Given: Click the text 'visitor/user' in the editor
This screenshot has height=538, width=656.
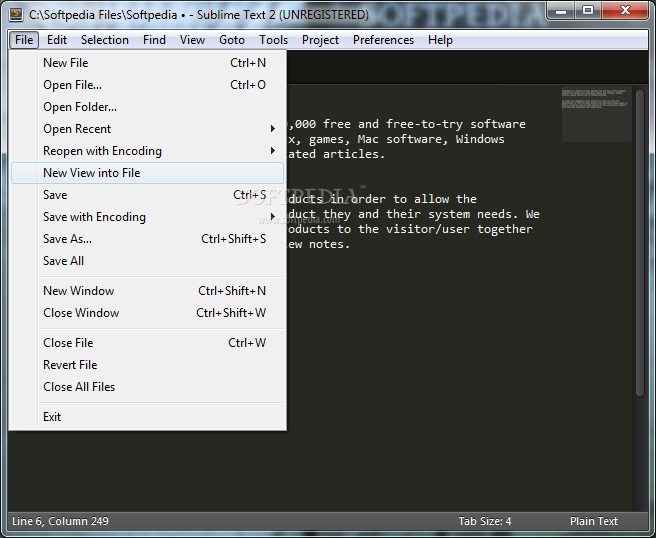Looking at the screenshot, I should coord(428,229).
